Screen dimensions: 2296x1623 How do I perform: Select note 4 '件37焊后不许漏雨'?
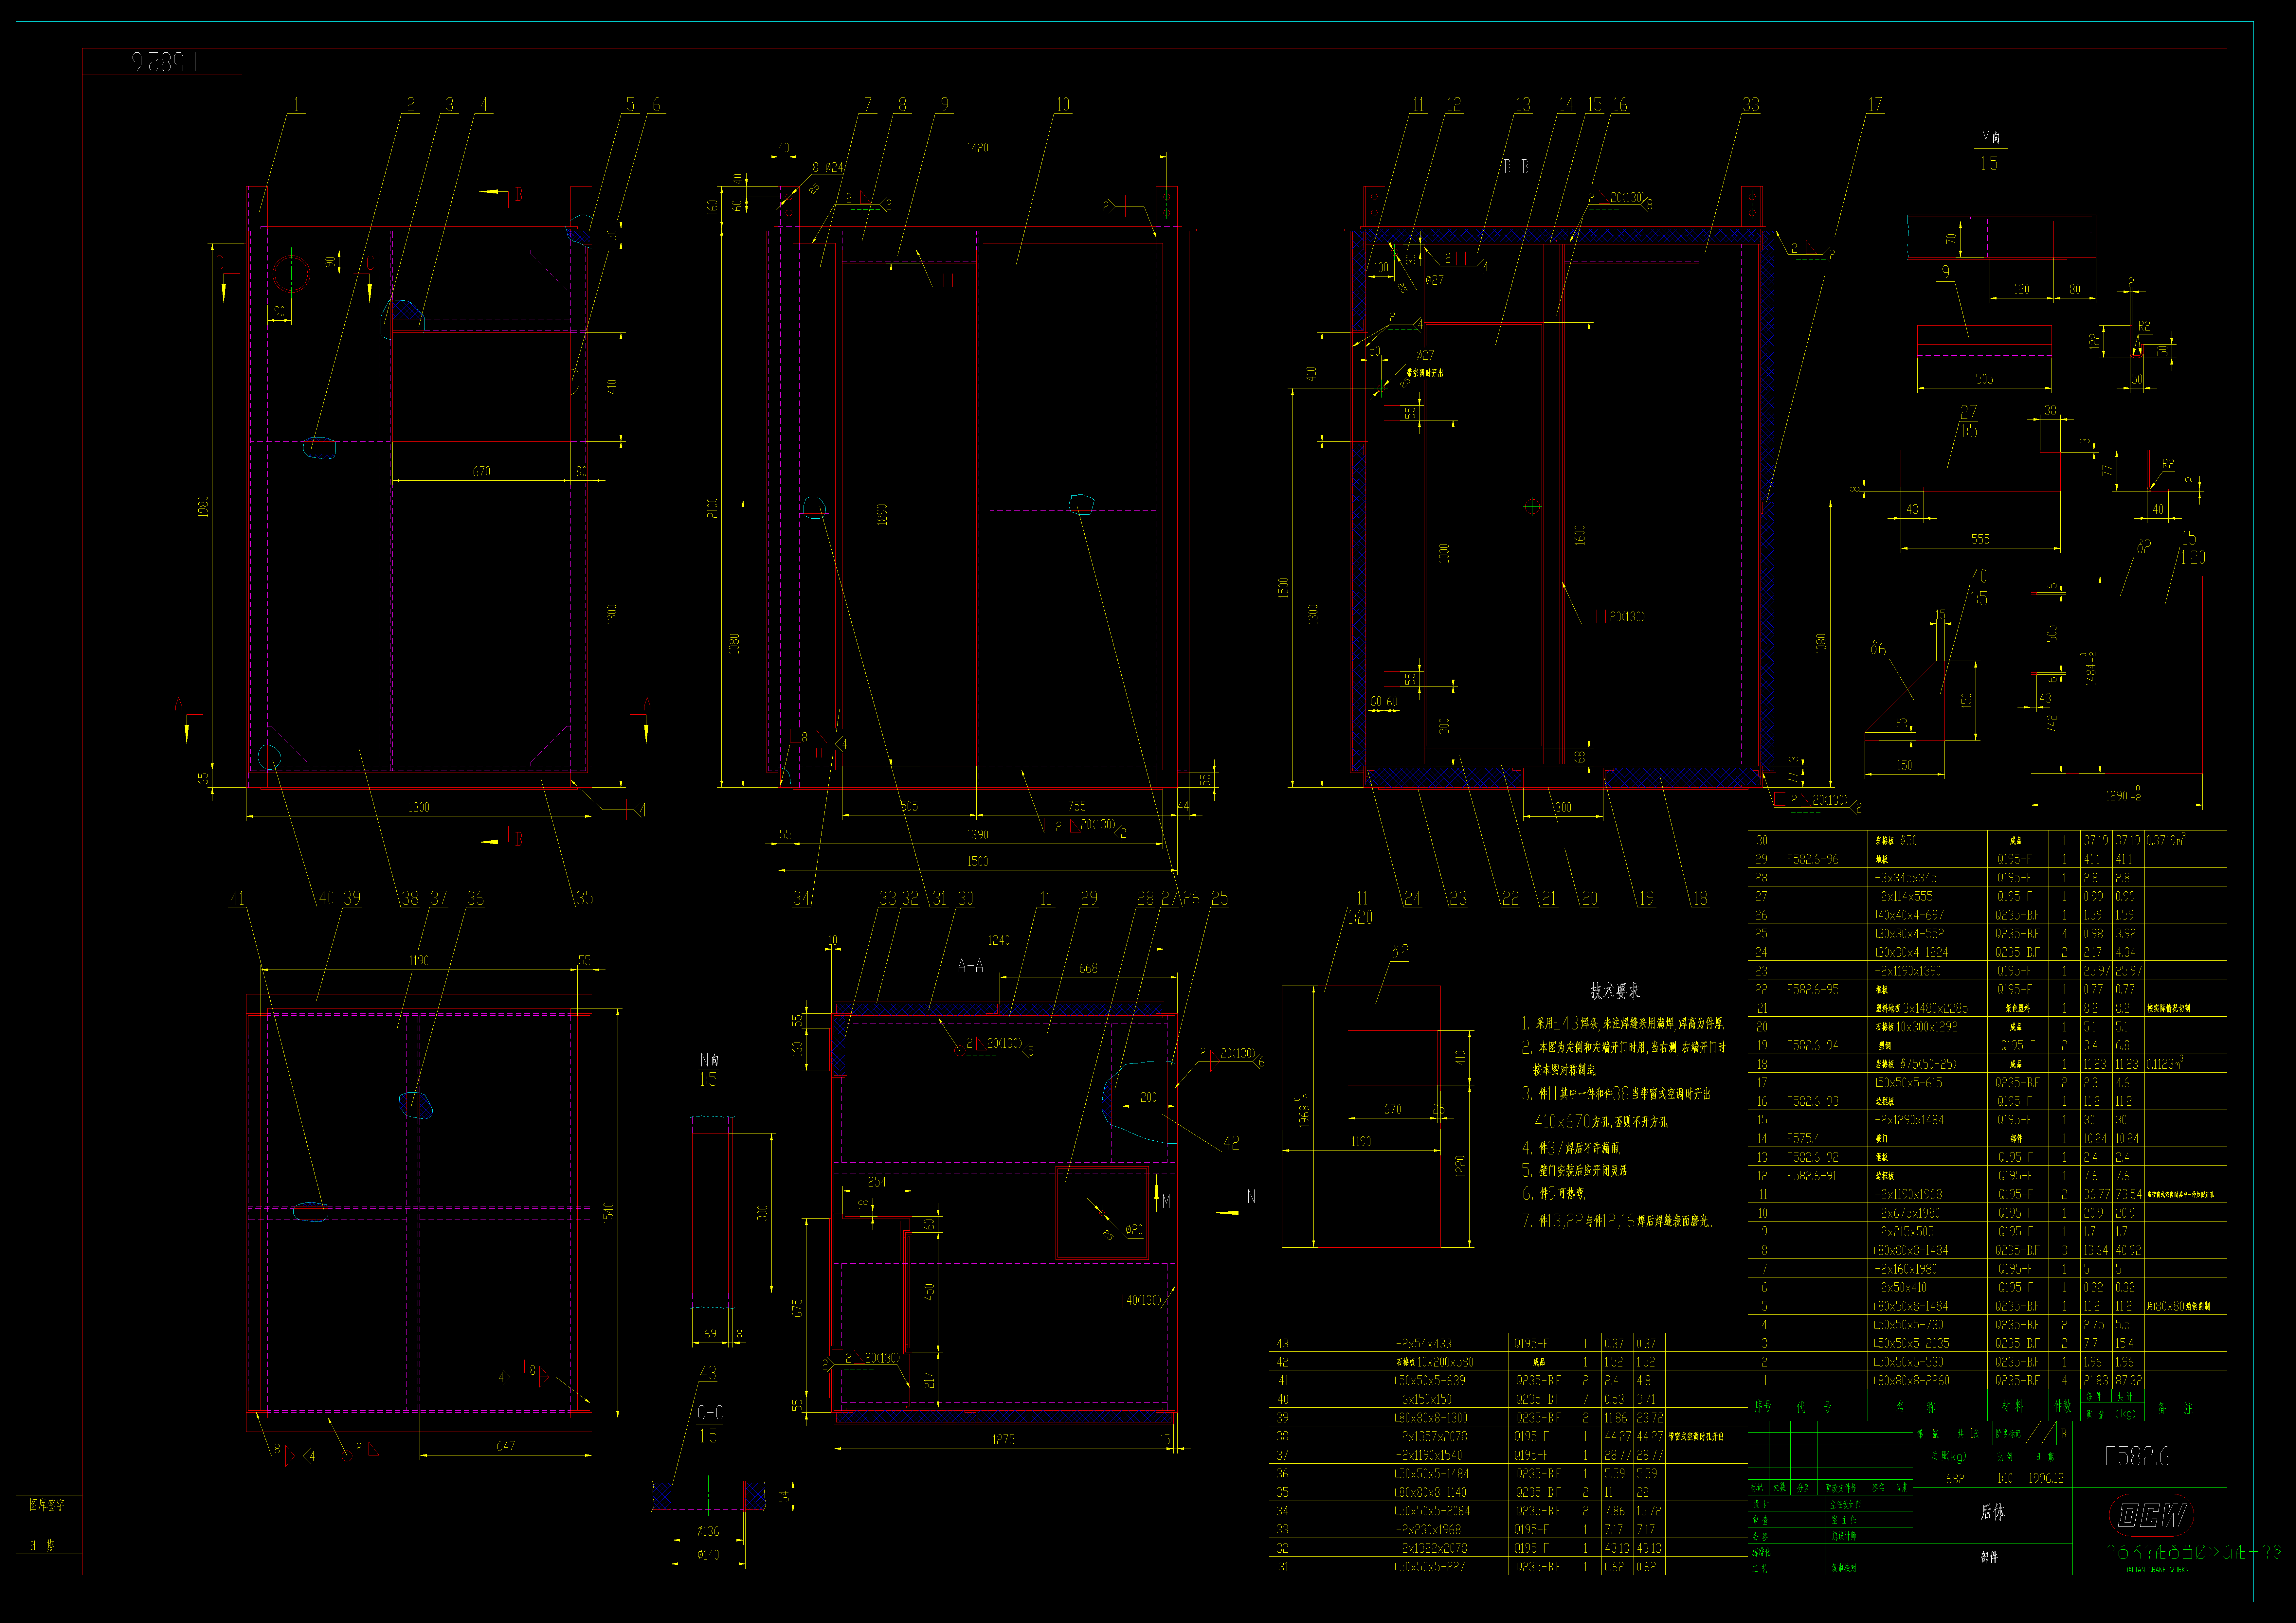click(1571, 1148)
